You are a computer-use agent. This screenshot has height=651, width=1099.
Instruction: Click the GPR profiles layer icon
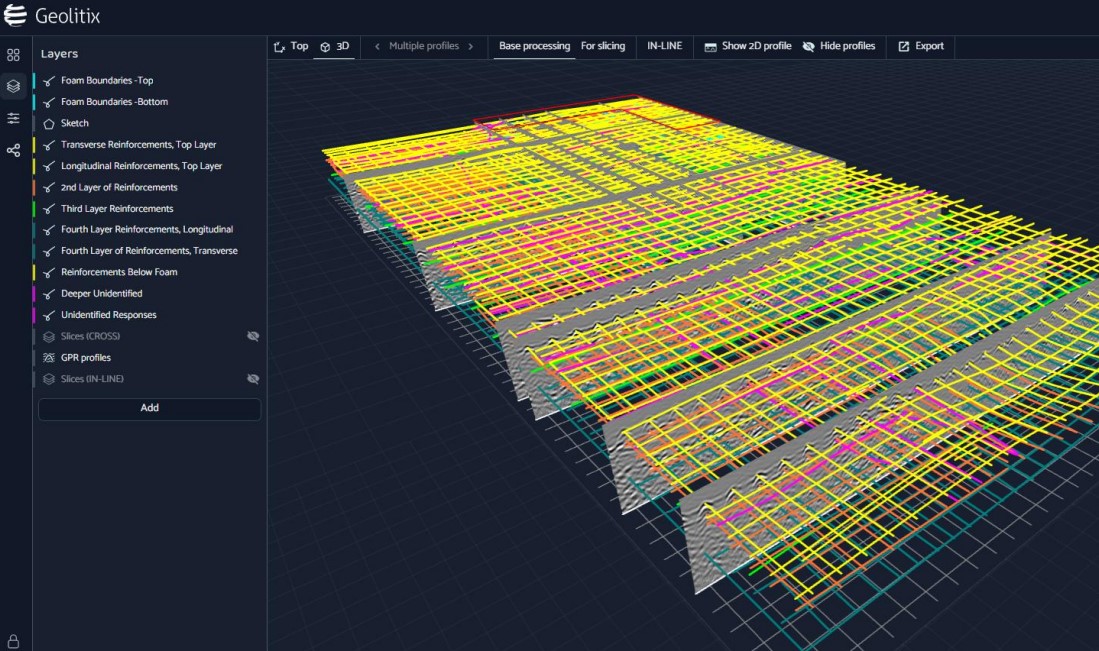48,358
